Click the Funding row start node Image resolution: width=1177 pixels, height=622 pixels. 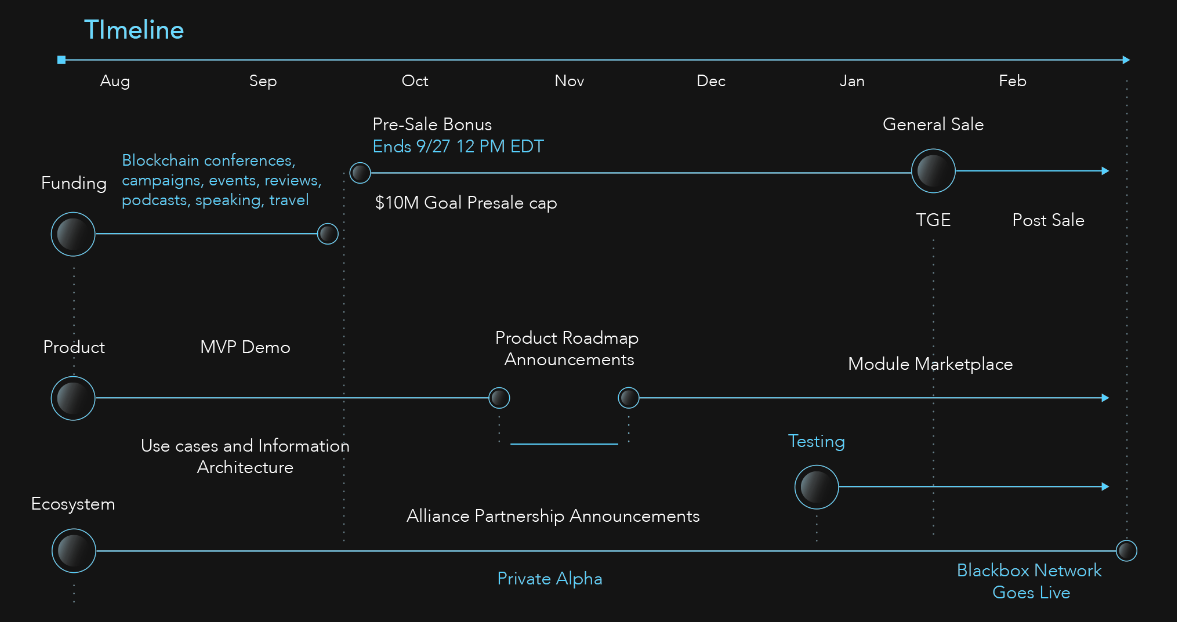73,234
